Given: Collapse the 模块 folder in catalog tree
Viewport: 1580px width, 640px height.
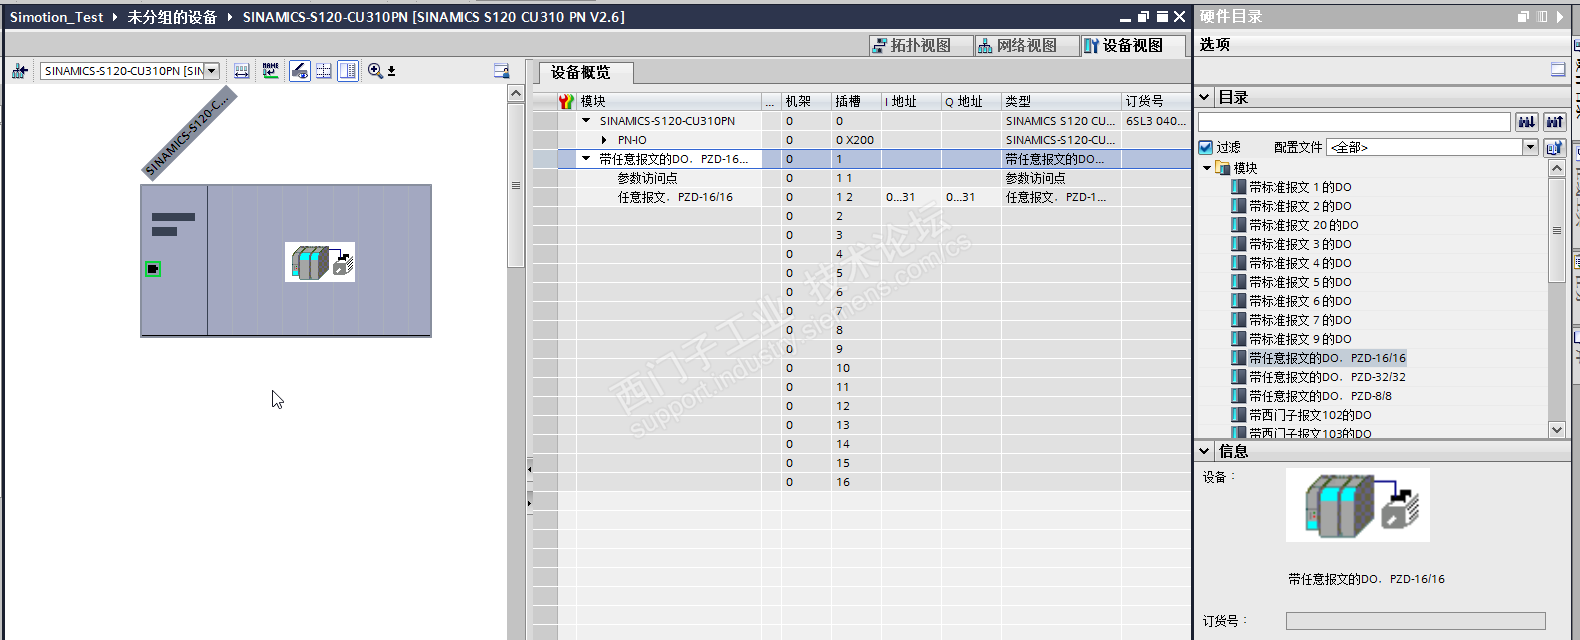Looking at the screenshot, I should tap(1207, 168).
